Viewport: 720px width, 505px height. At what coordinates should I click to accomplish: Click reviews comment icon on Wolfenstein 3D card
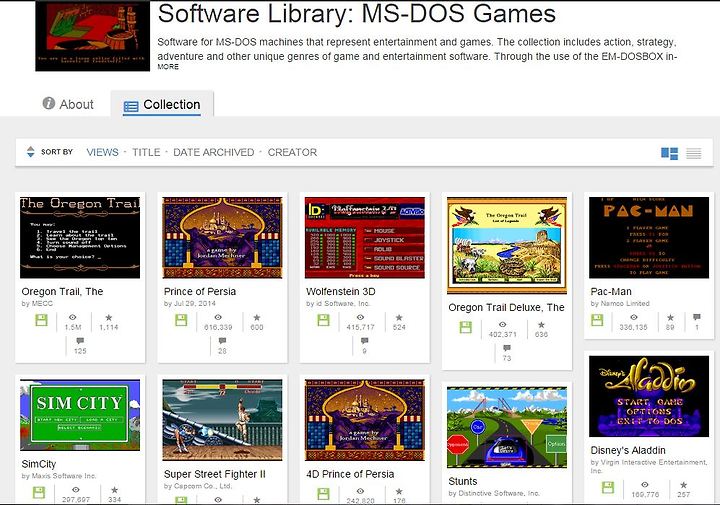(365, 341)
